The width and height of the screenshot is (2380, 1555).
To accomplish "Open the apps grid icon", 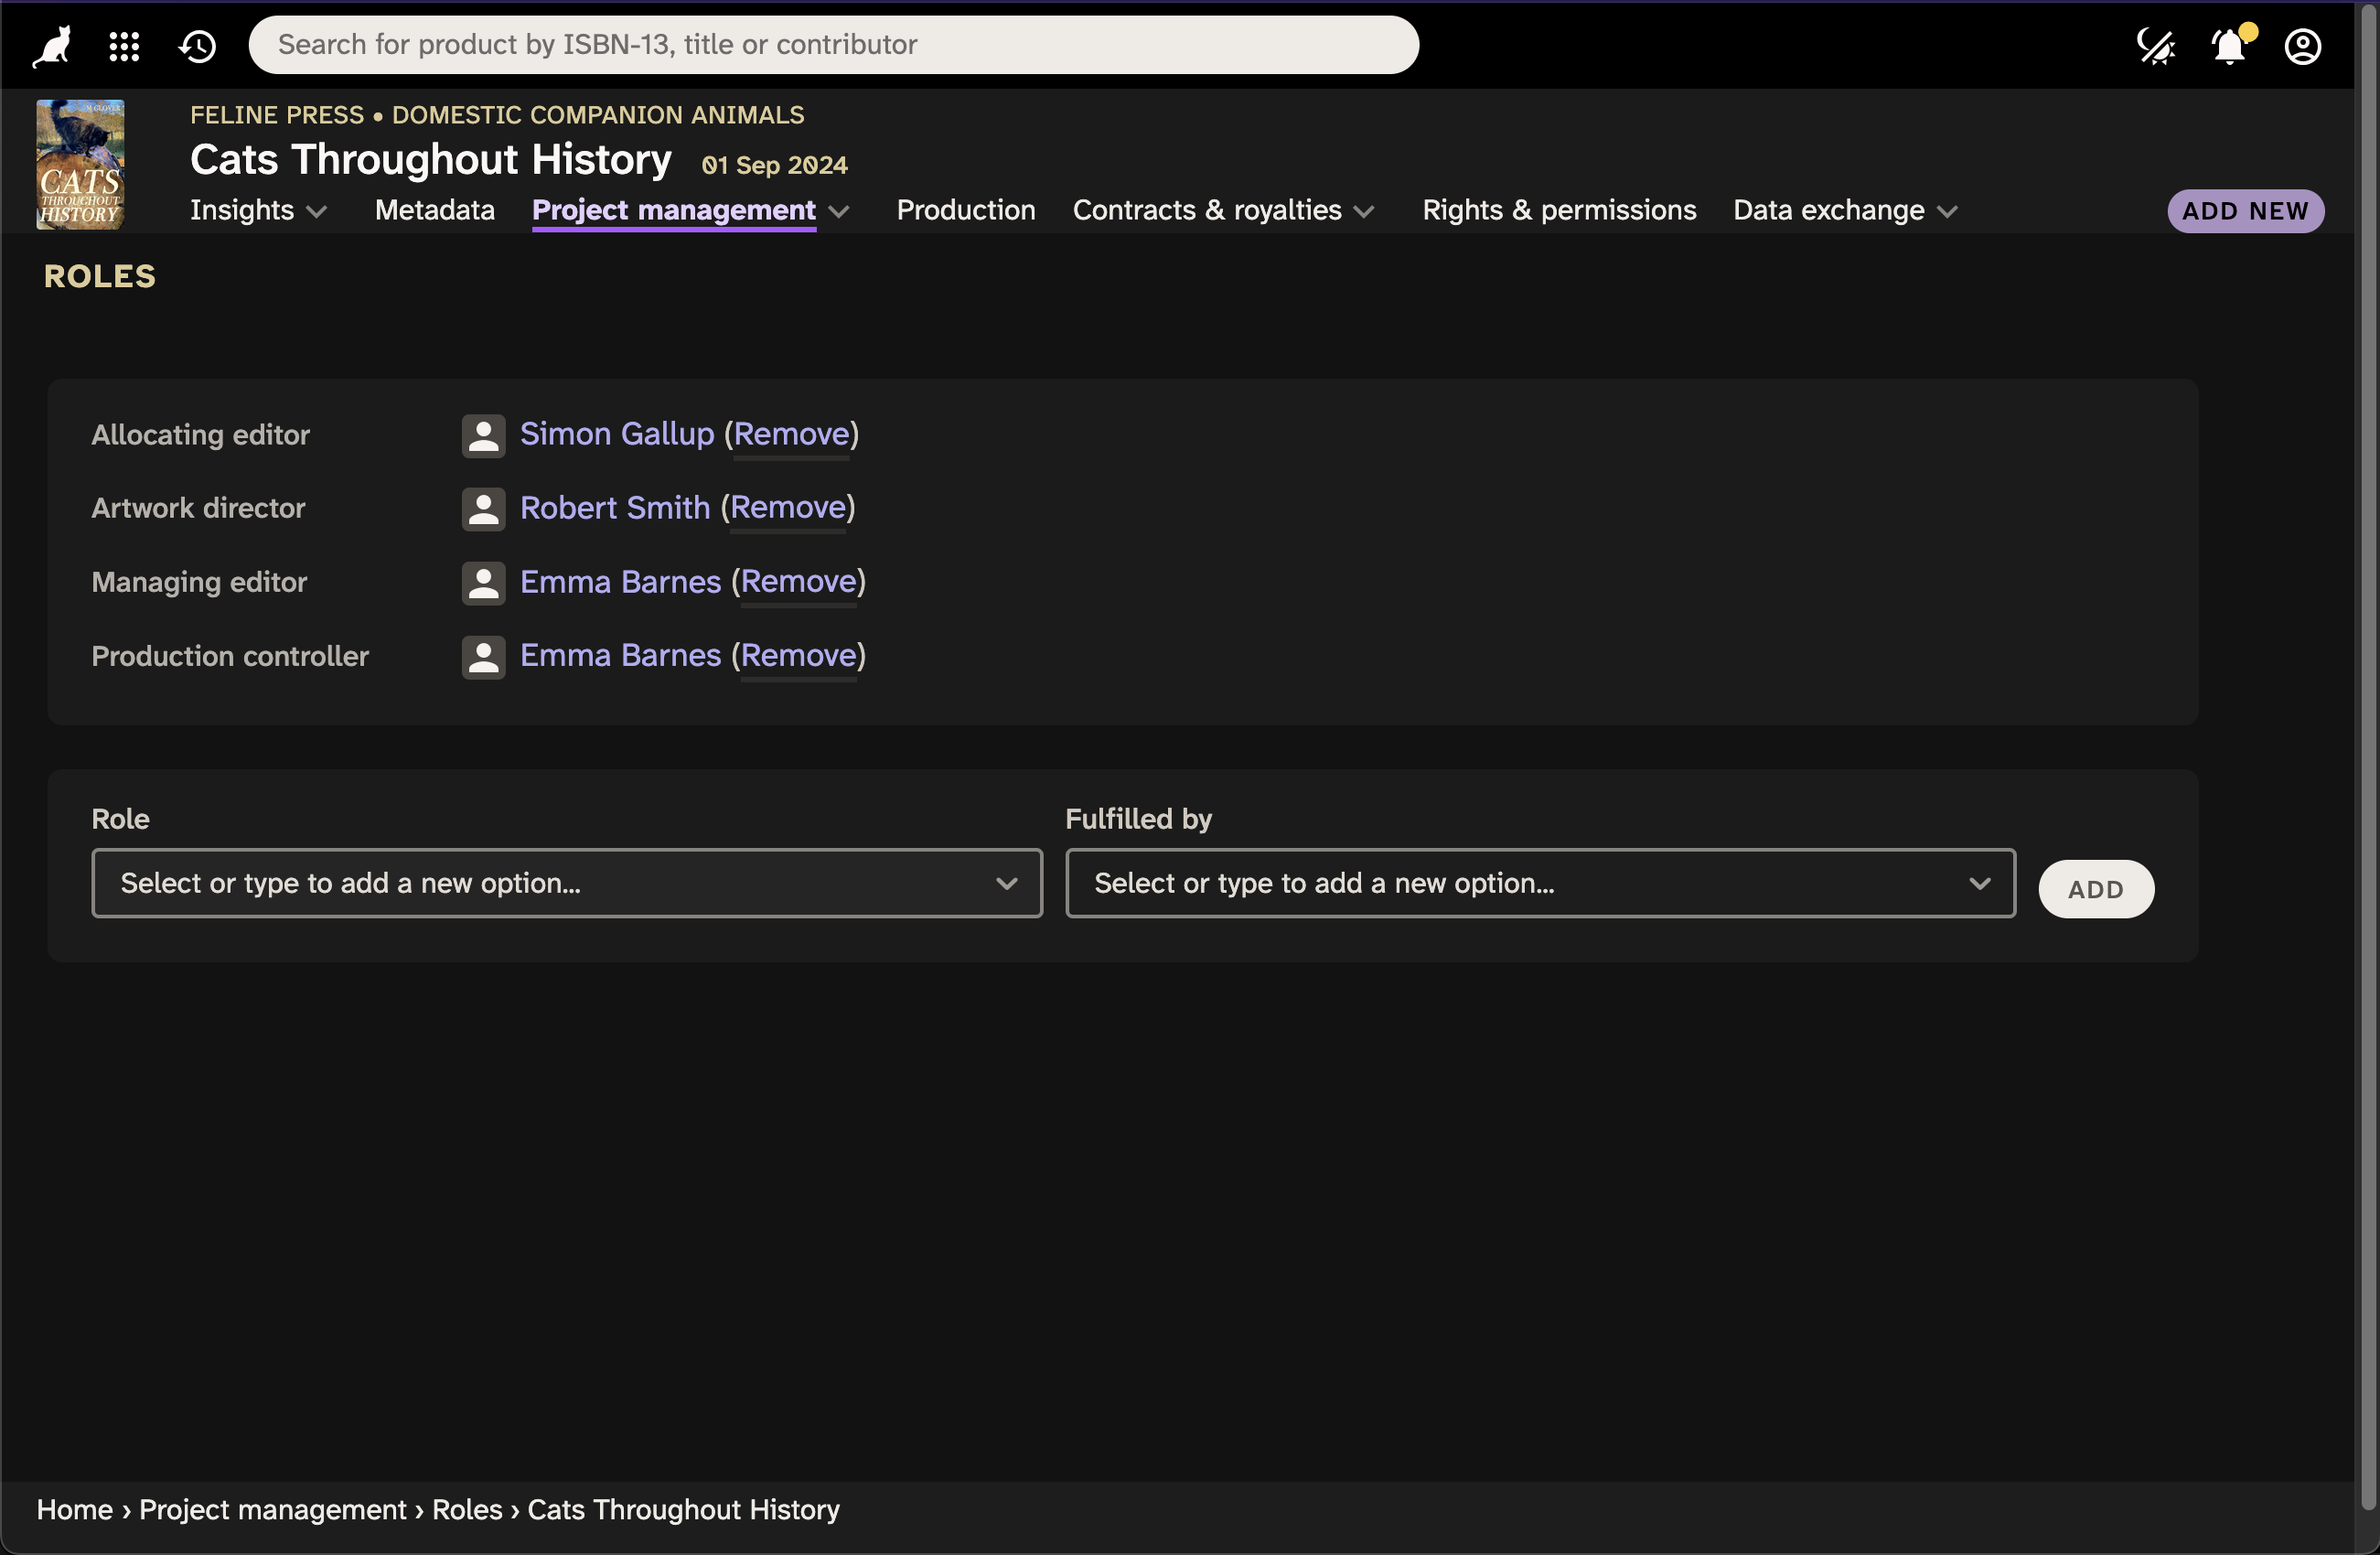I will coord(124,45).
